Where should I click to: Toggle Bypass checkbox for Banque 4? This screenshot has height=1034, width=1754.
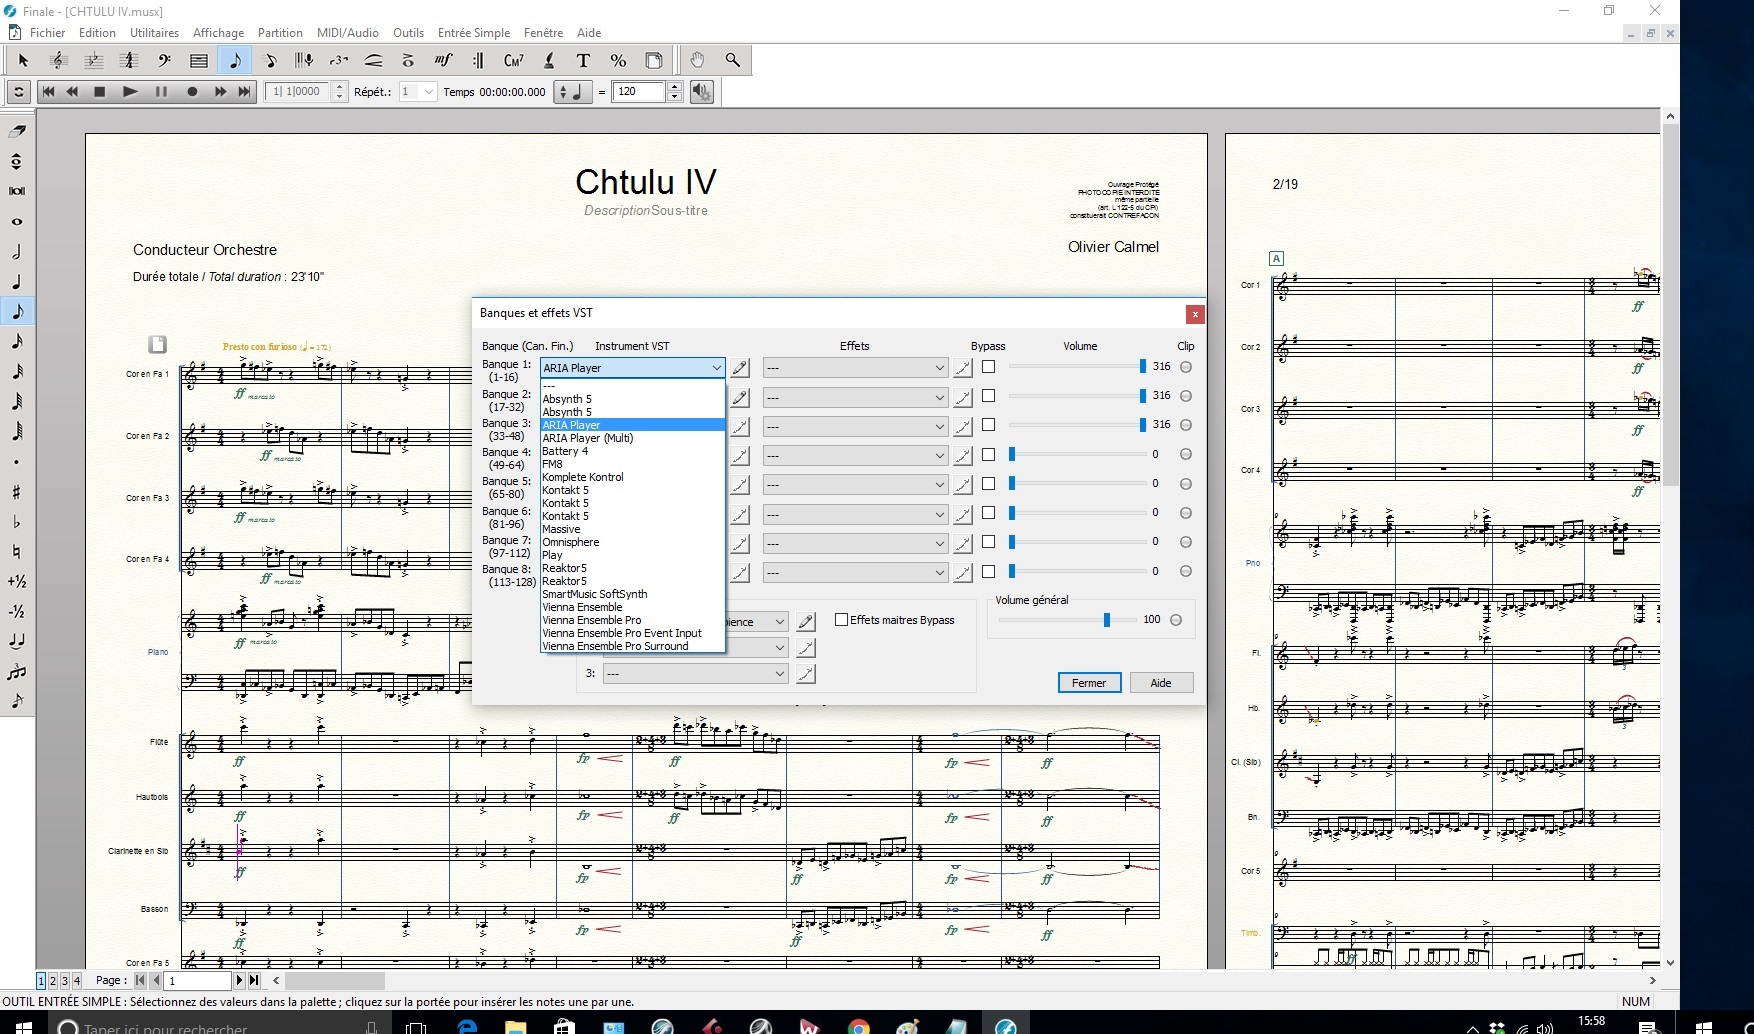(x=989, y=454)
